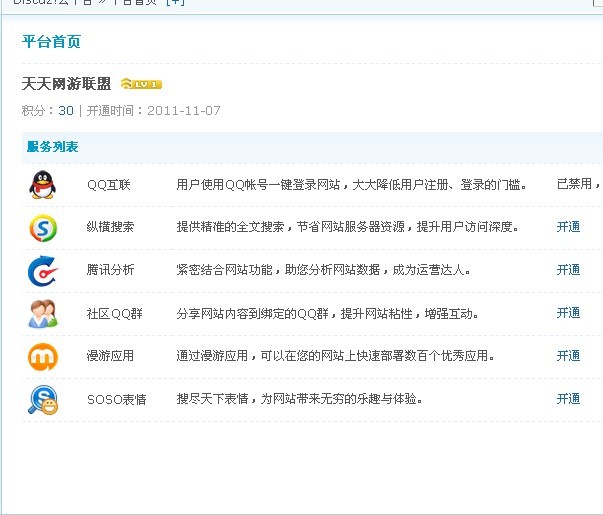Open 开通 link for SOSO表情
The height and width of the screenshot is (515, 603).
coord(568,399)
